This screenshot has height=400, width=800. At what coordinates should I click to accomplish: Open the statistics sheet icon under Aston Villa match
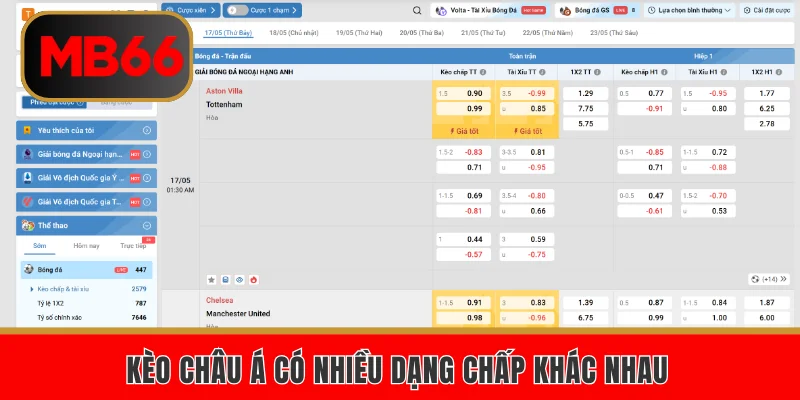(x=226, y=280)
